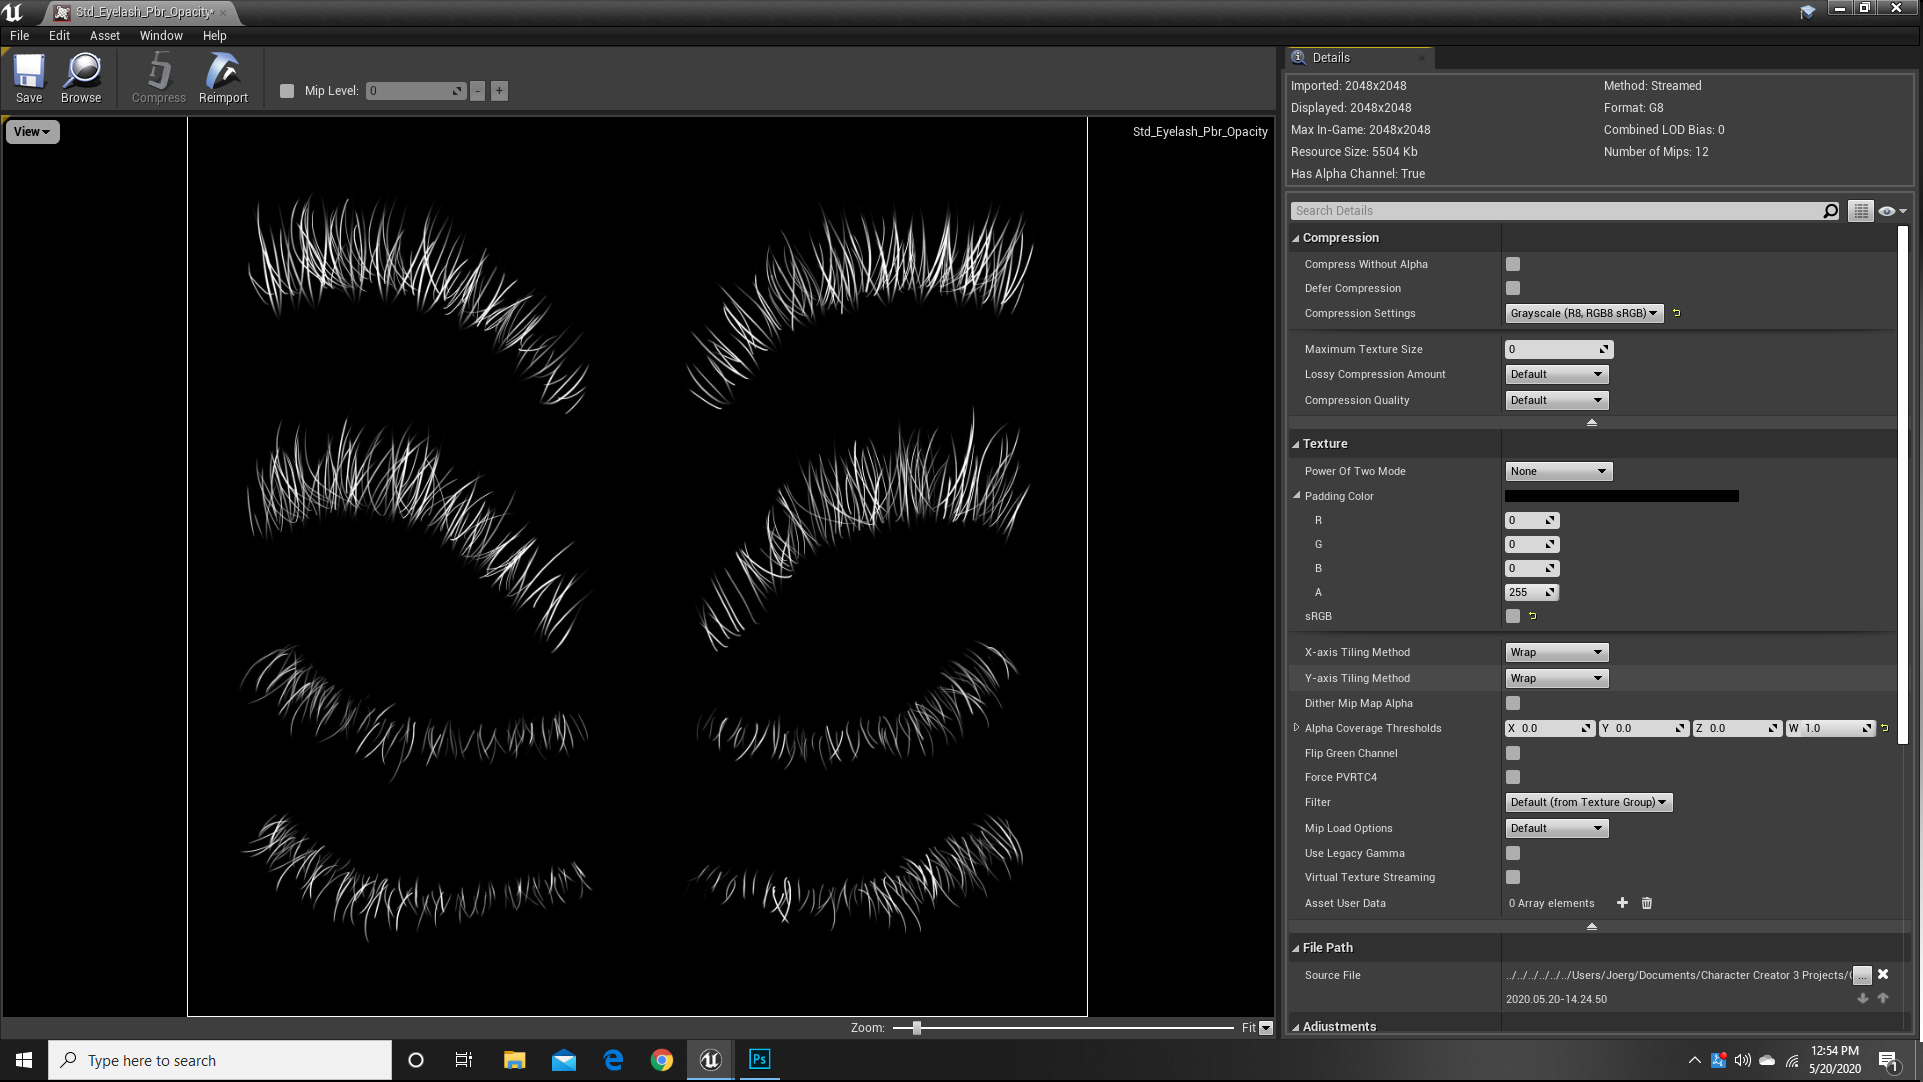The image size is (1923, 1082).
Task: Open the Asset menu
Action: [105, 36]
